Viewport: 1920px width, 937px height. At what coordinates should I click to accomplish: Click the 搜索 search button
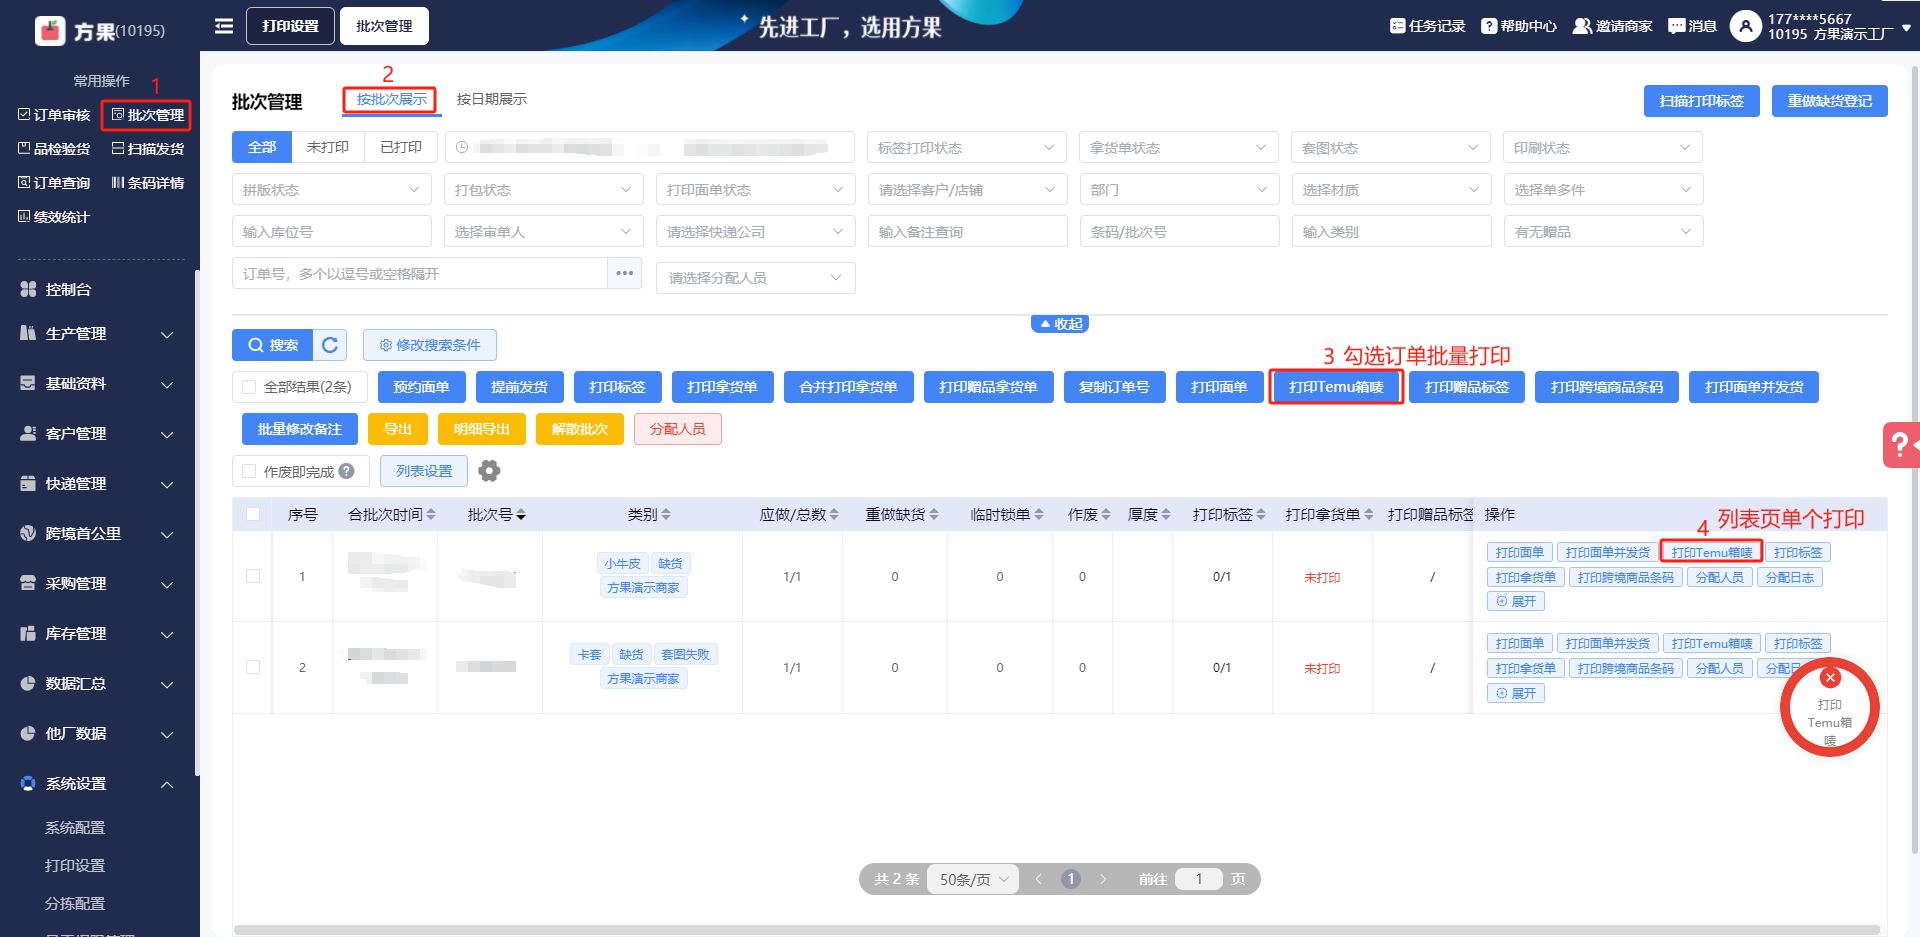tap(273, 345)
